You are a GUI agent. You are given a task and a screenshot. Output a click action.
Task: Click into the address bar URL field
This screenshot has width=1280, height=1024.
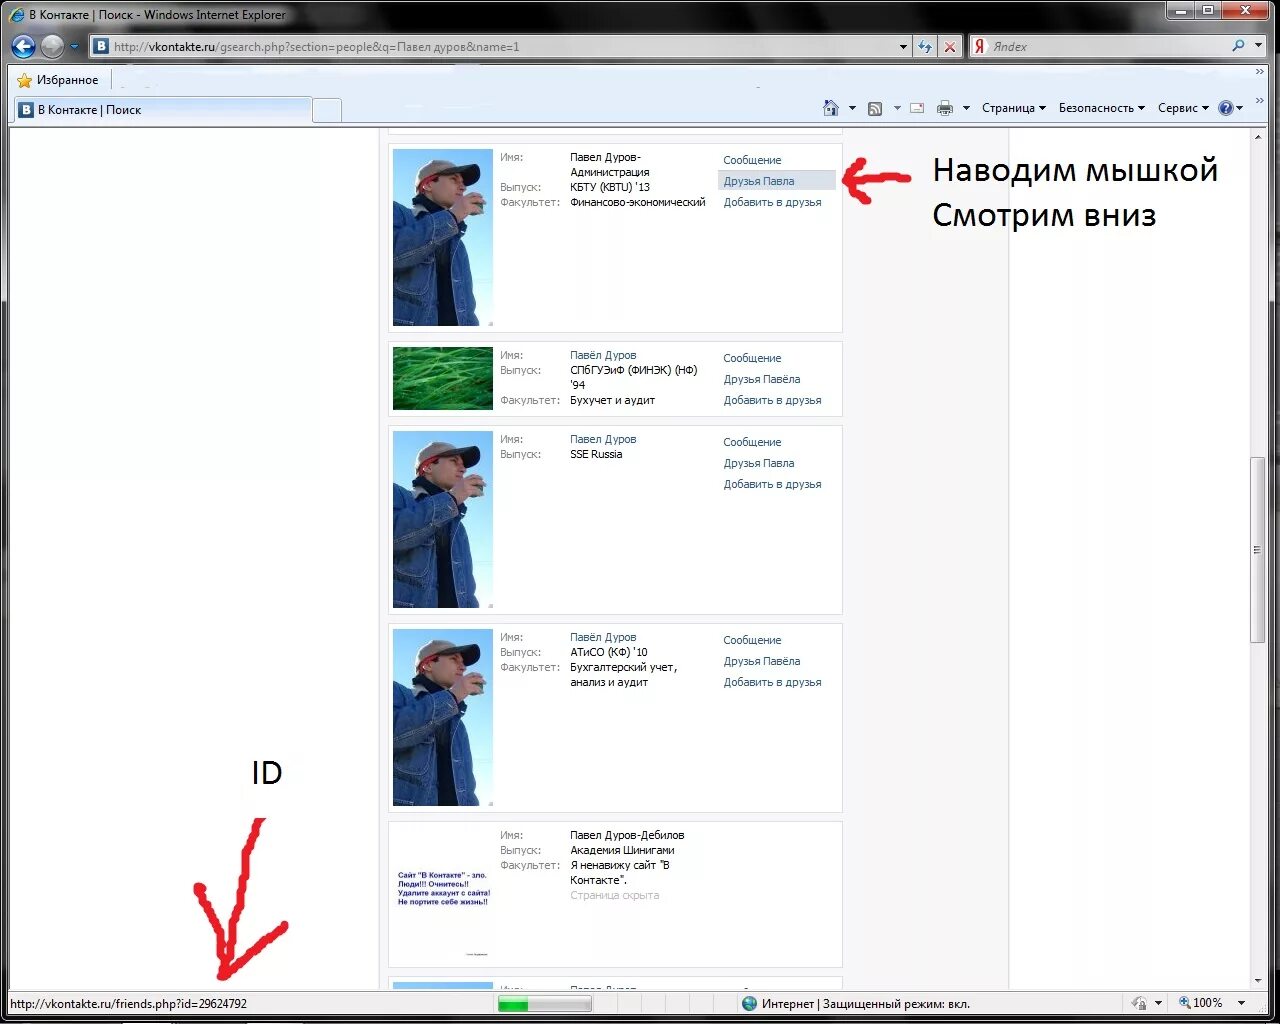pos(500,46)
